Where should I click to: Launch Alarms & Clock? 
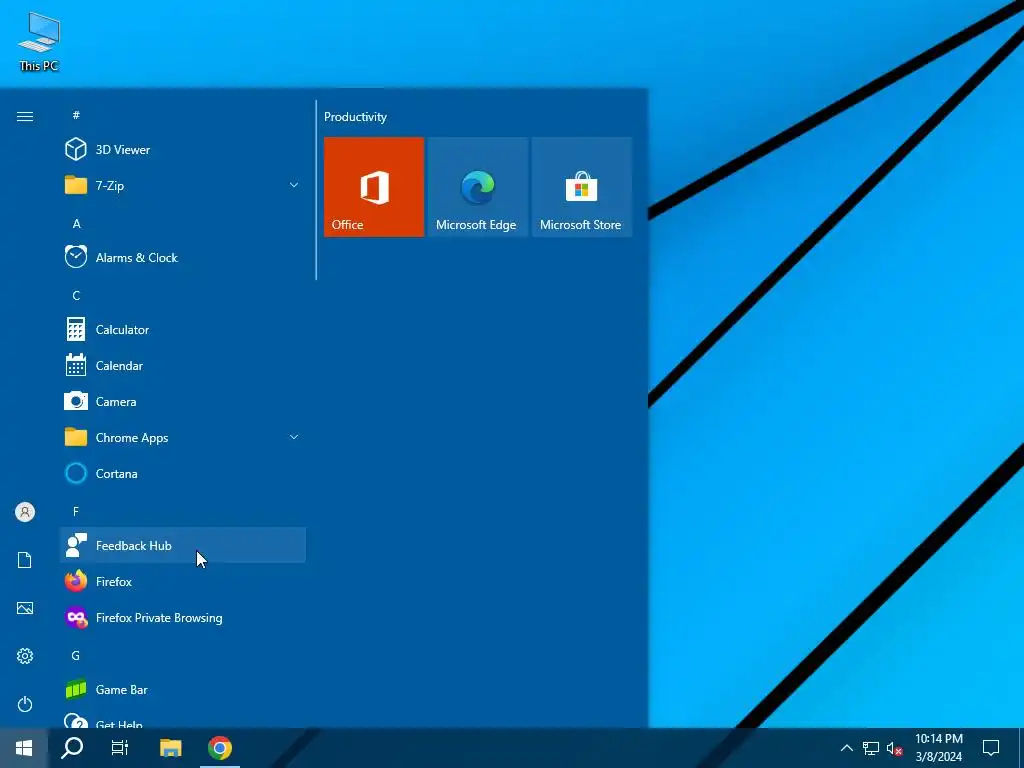tap(183, 257)
